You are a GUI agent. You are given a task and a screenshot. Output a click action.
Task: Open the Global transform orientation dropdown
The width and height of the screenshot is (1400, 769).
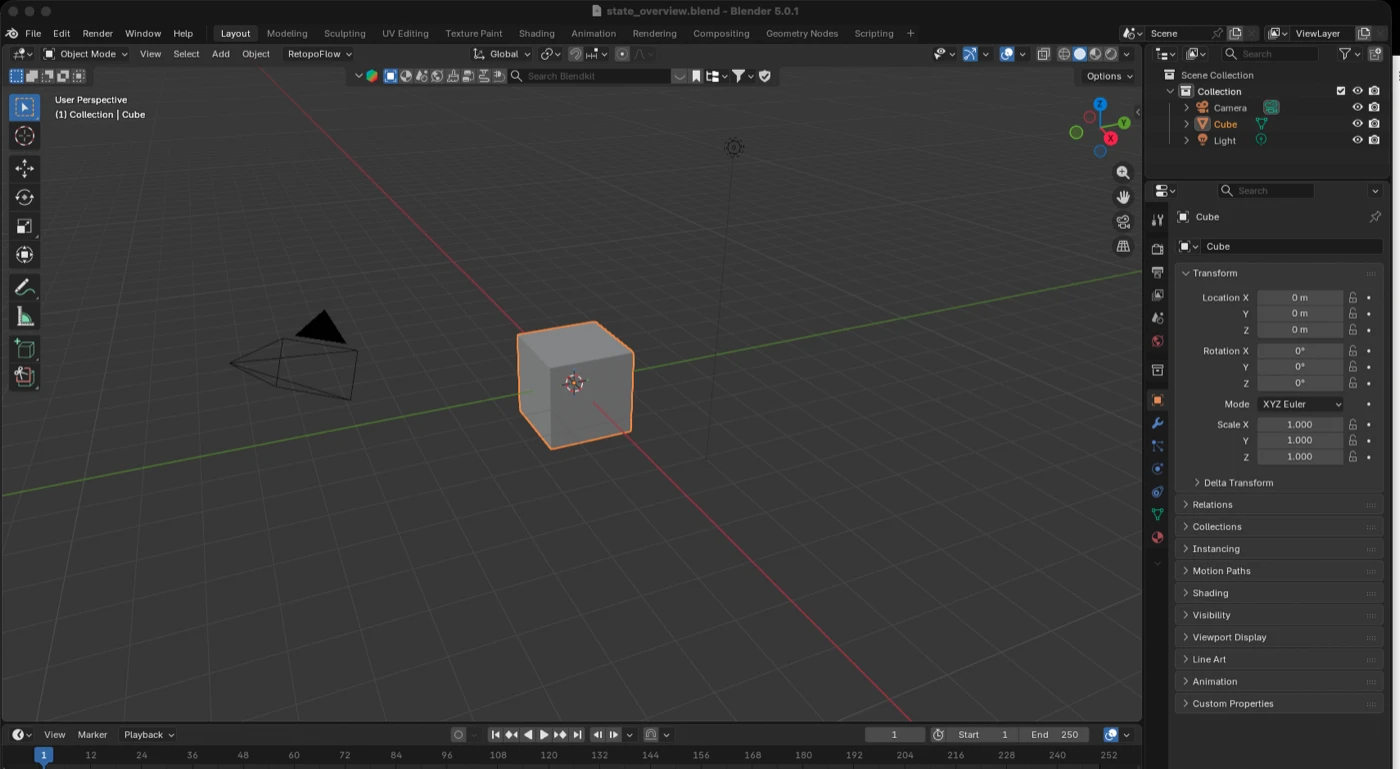point(502,54)
